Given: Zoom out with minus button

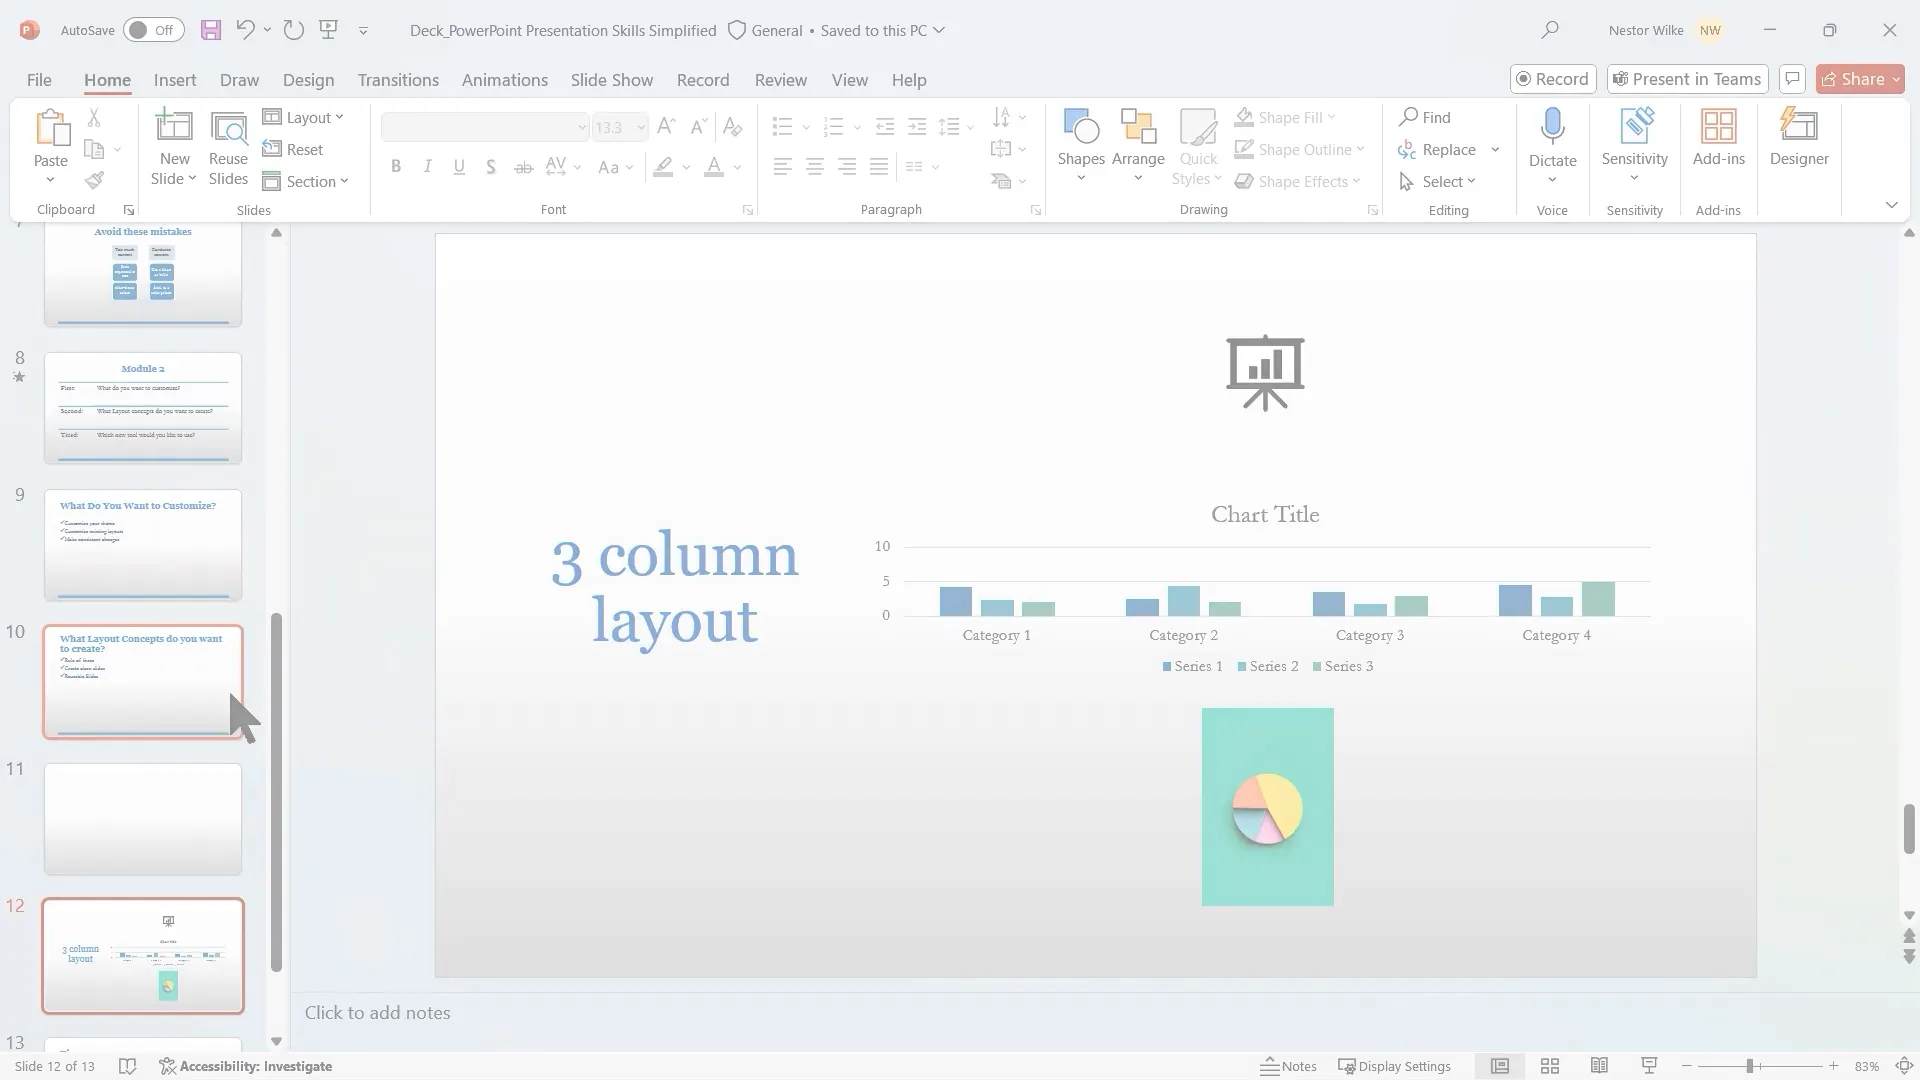Looking at the screenshot, I should pos(1686,1066).
